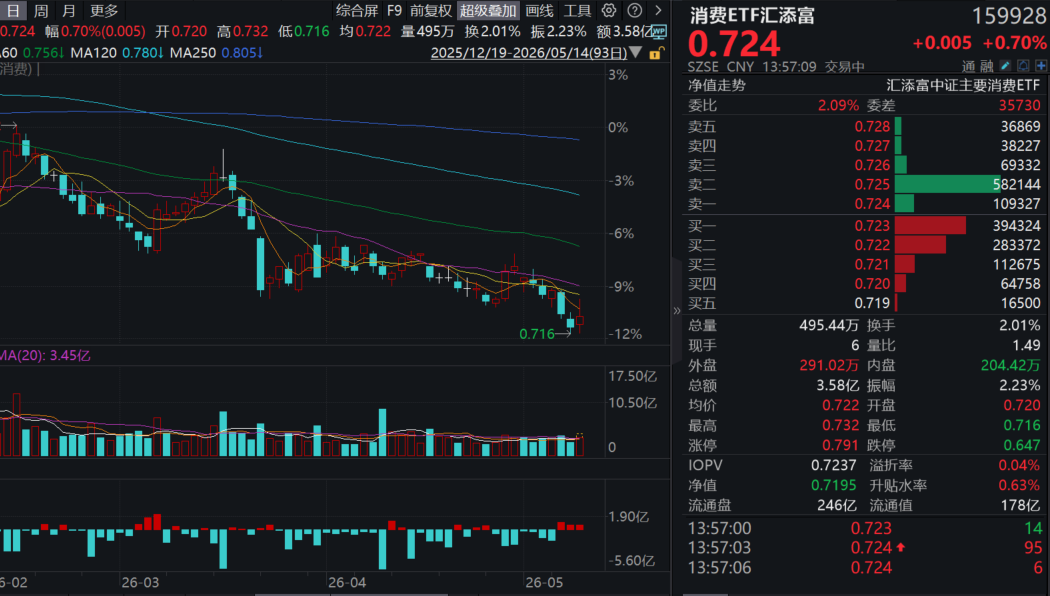Click the 委比 value 2.09%
Image resolution: width=1050 pixels, height=596 pixels.
(x=838, y=105)
